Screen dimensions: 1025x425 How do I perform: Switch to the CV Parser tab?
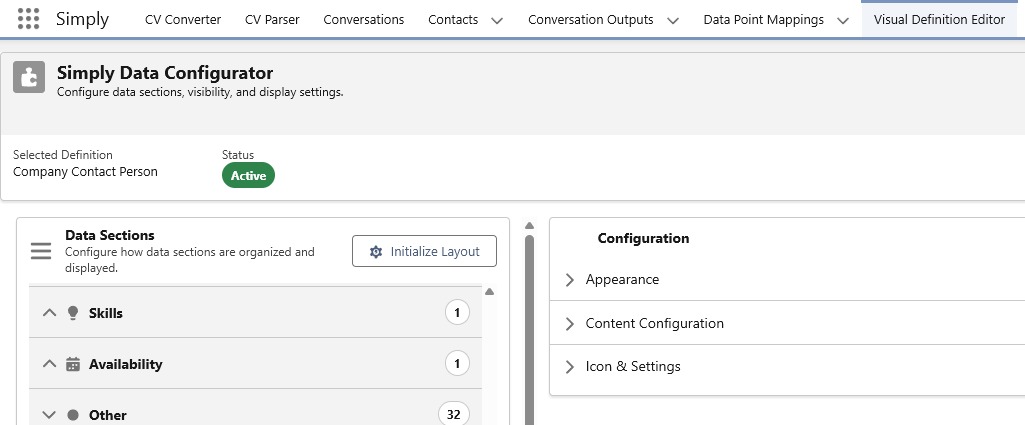pos(272,20)
